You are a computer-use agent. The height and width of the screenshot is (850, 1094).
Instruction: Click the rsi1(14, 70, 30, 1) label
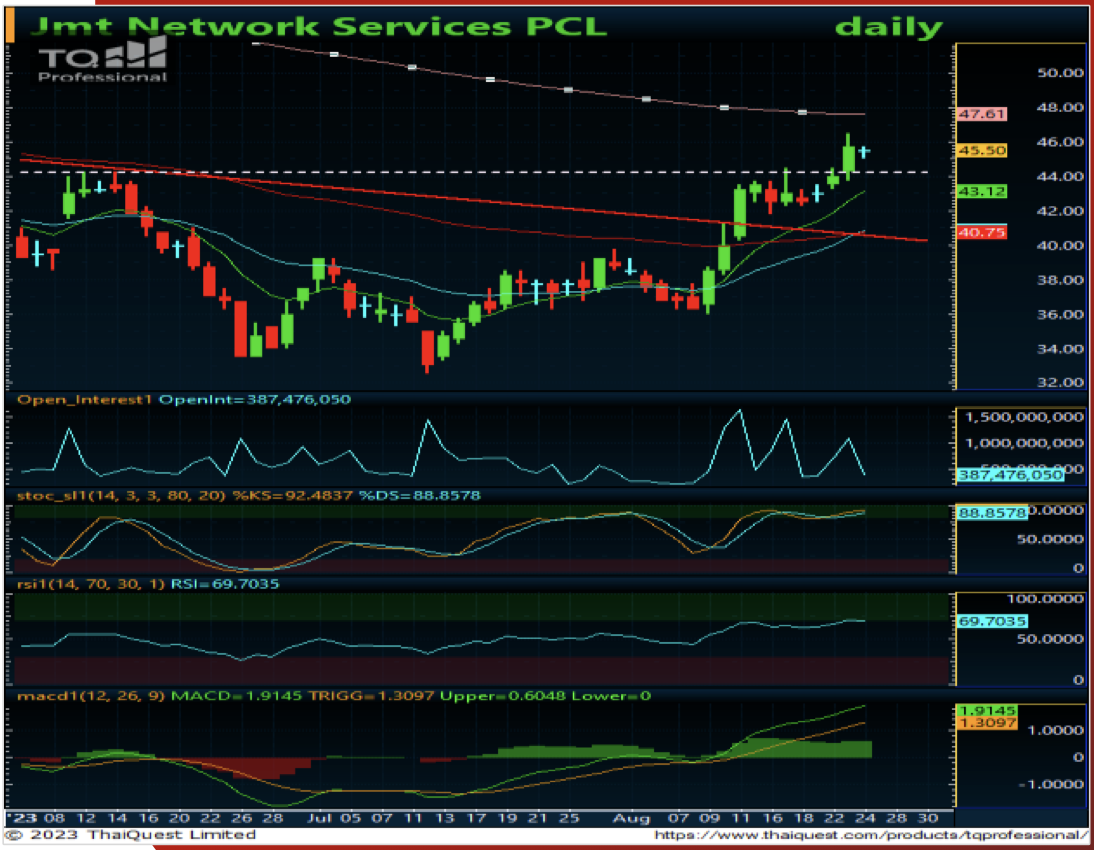point(91,584)
